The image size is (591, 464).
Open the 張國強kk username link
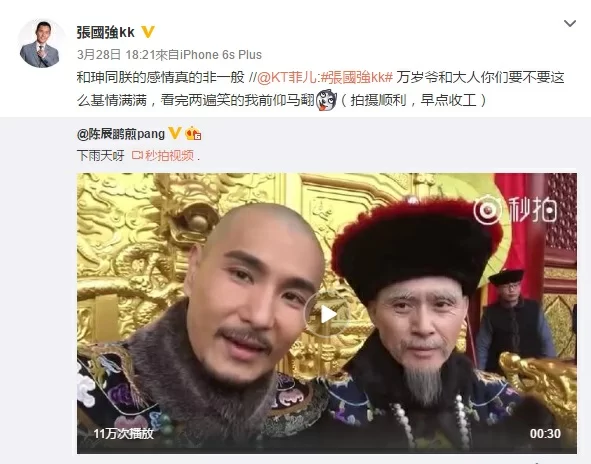point(106,32)
